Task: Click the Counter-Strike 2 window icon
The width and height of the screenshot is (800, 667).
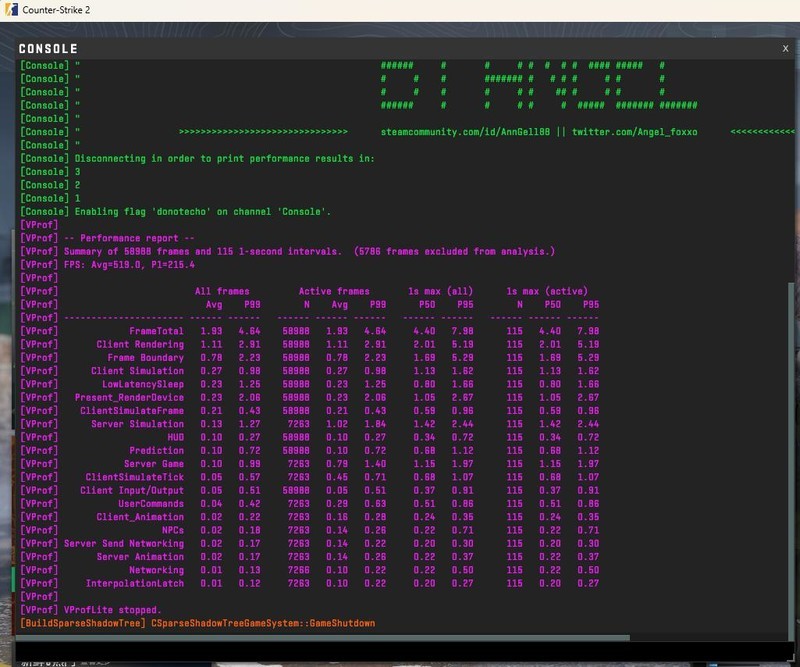Action: [x=10, y=10]
